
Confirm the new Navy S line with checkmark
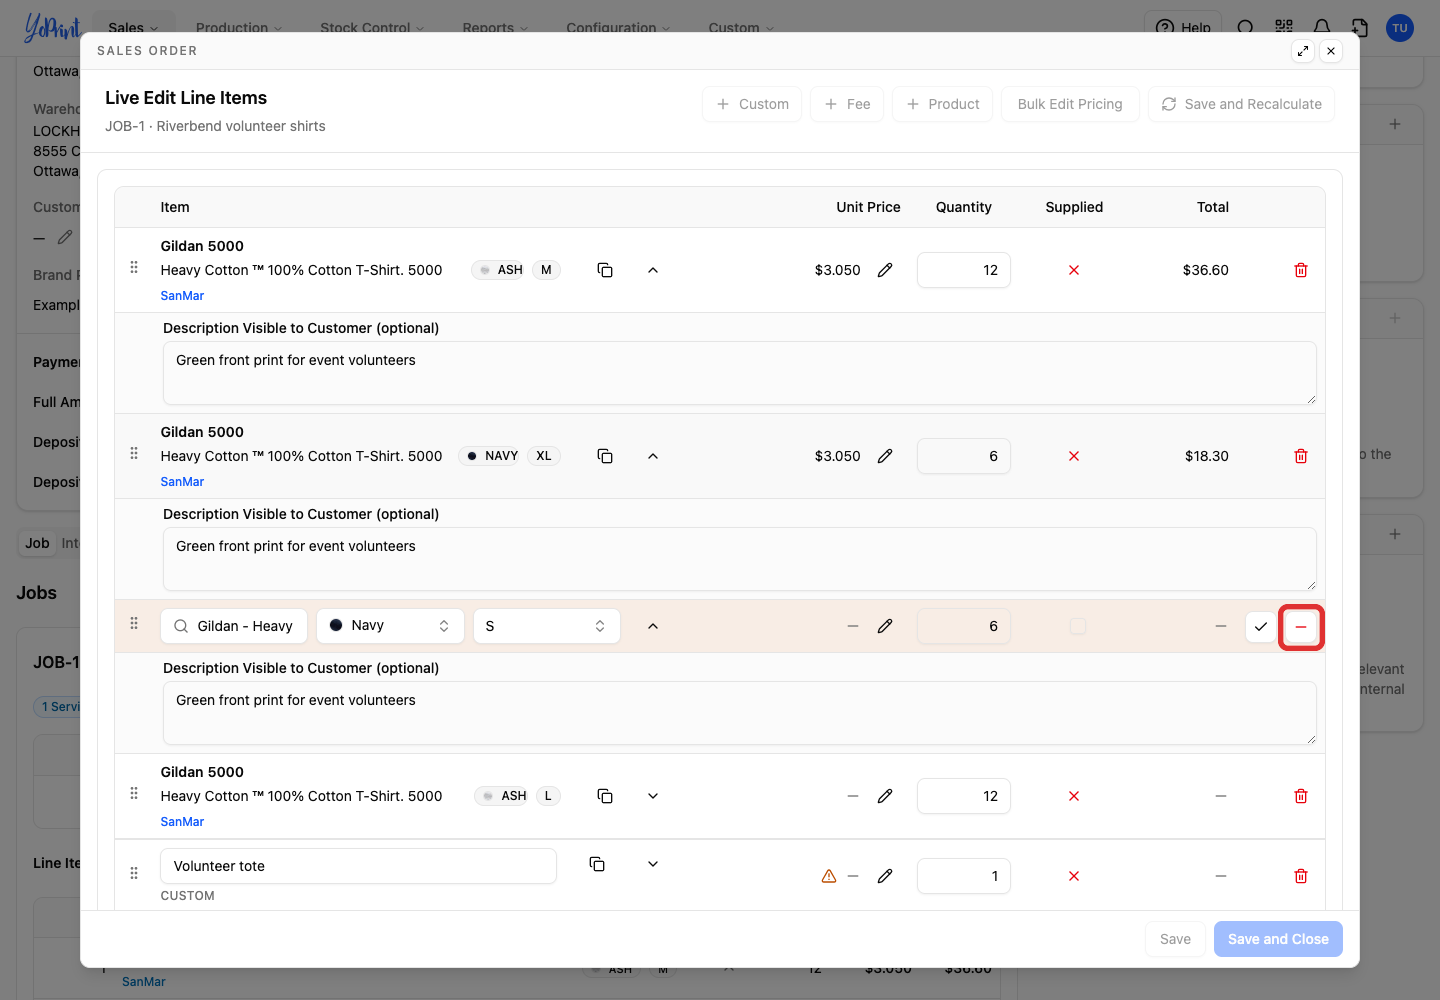1261,627
